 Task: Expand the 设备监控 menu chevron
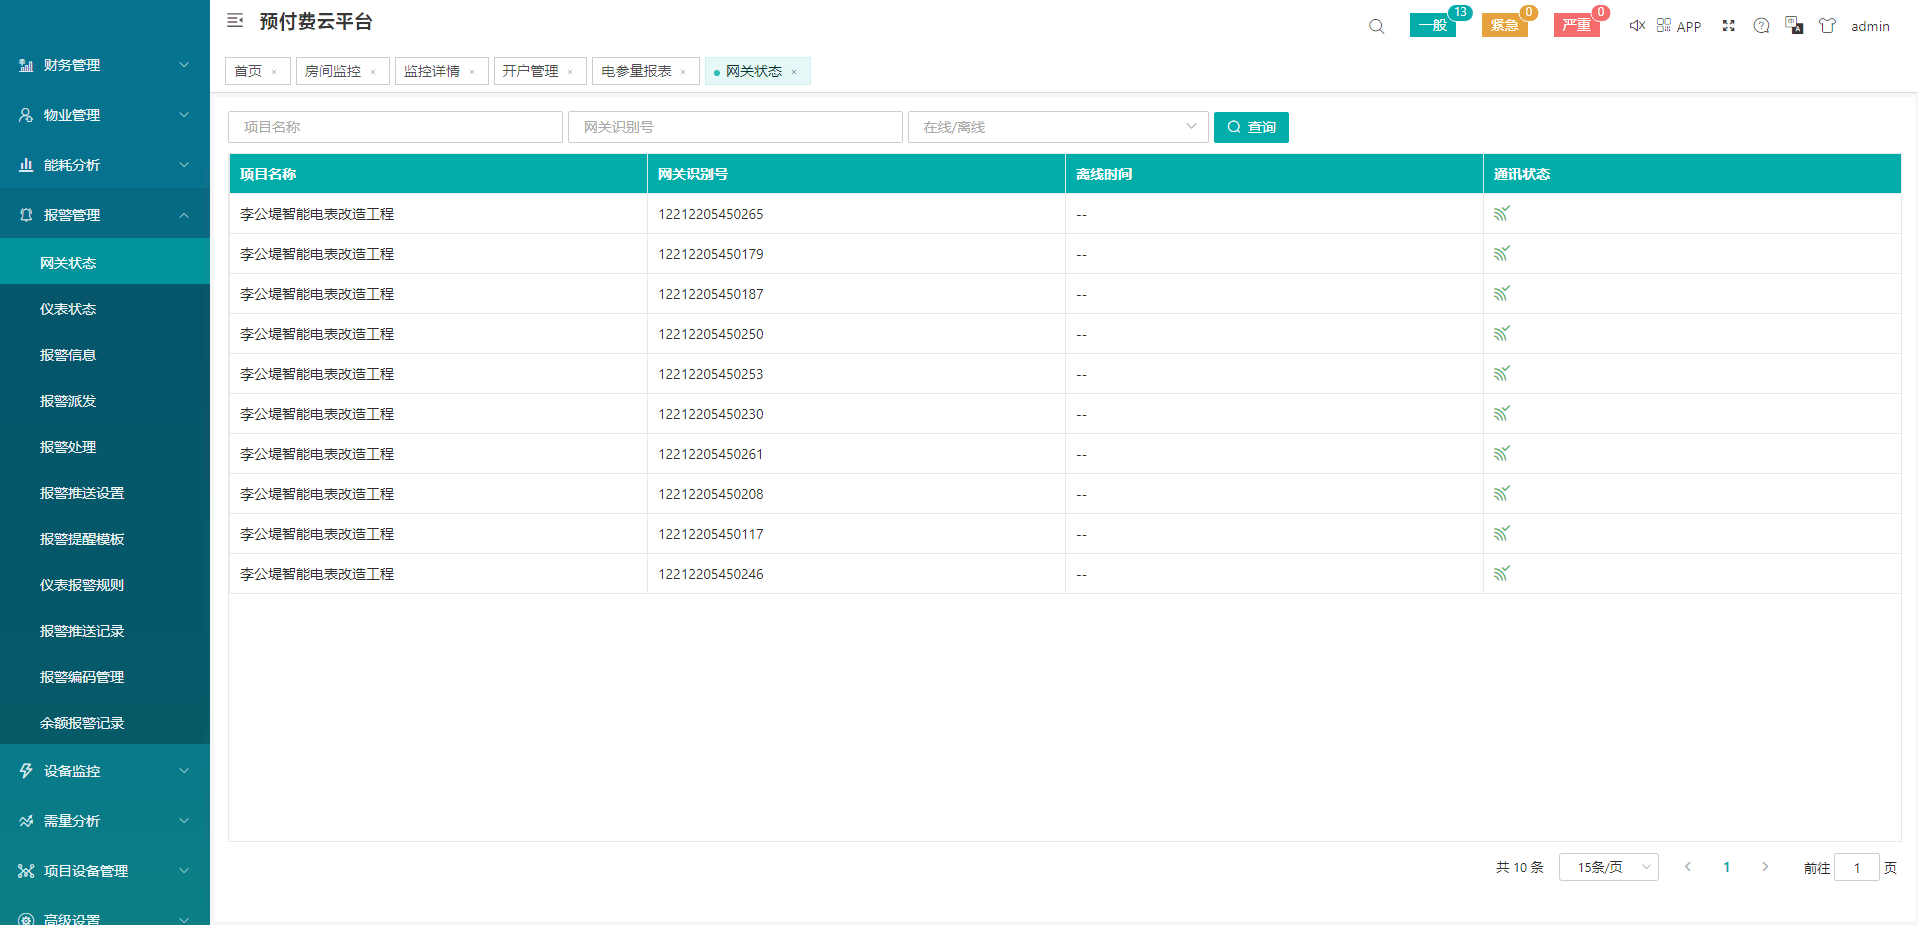coord(184,771)
